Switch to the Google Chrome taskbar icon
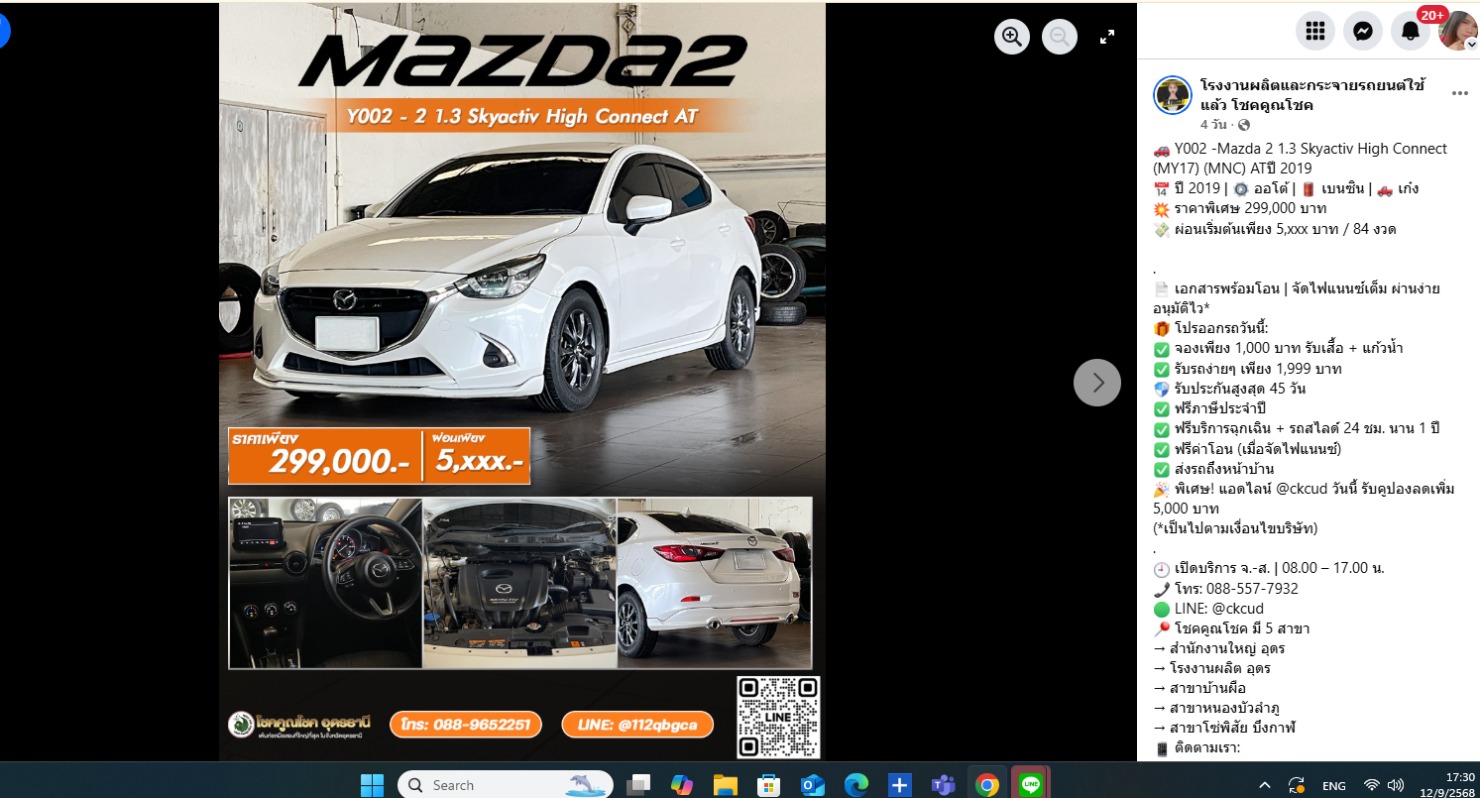This screenshot has width=1480, height=798. [987, 785]
